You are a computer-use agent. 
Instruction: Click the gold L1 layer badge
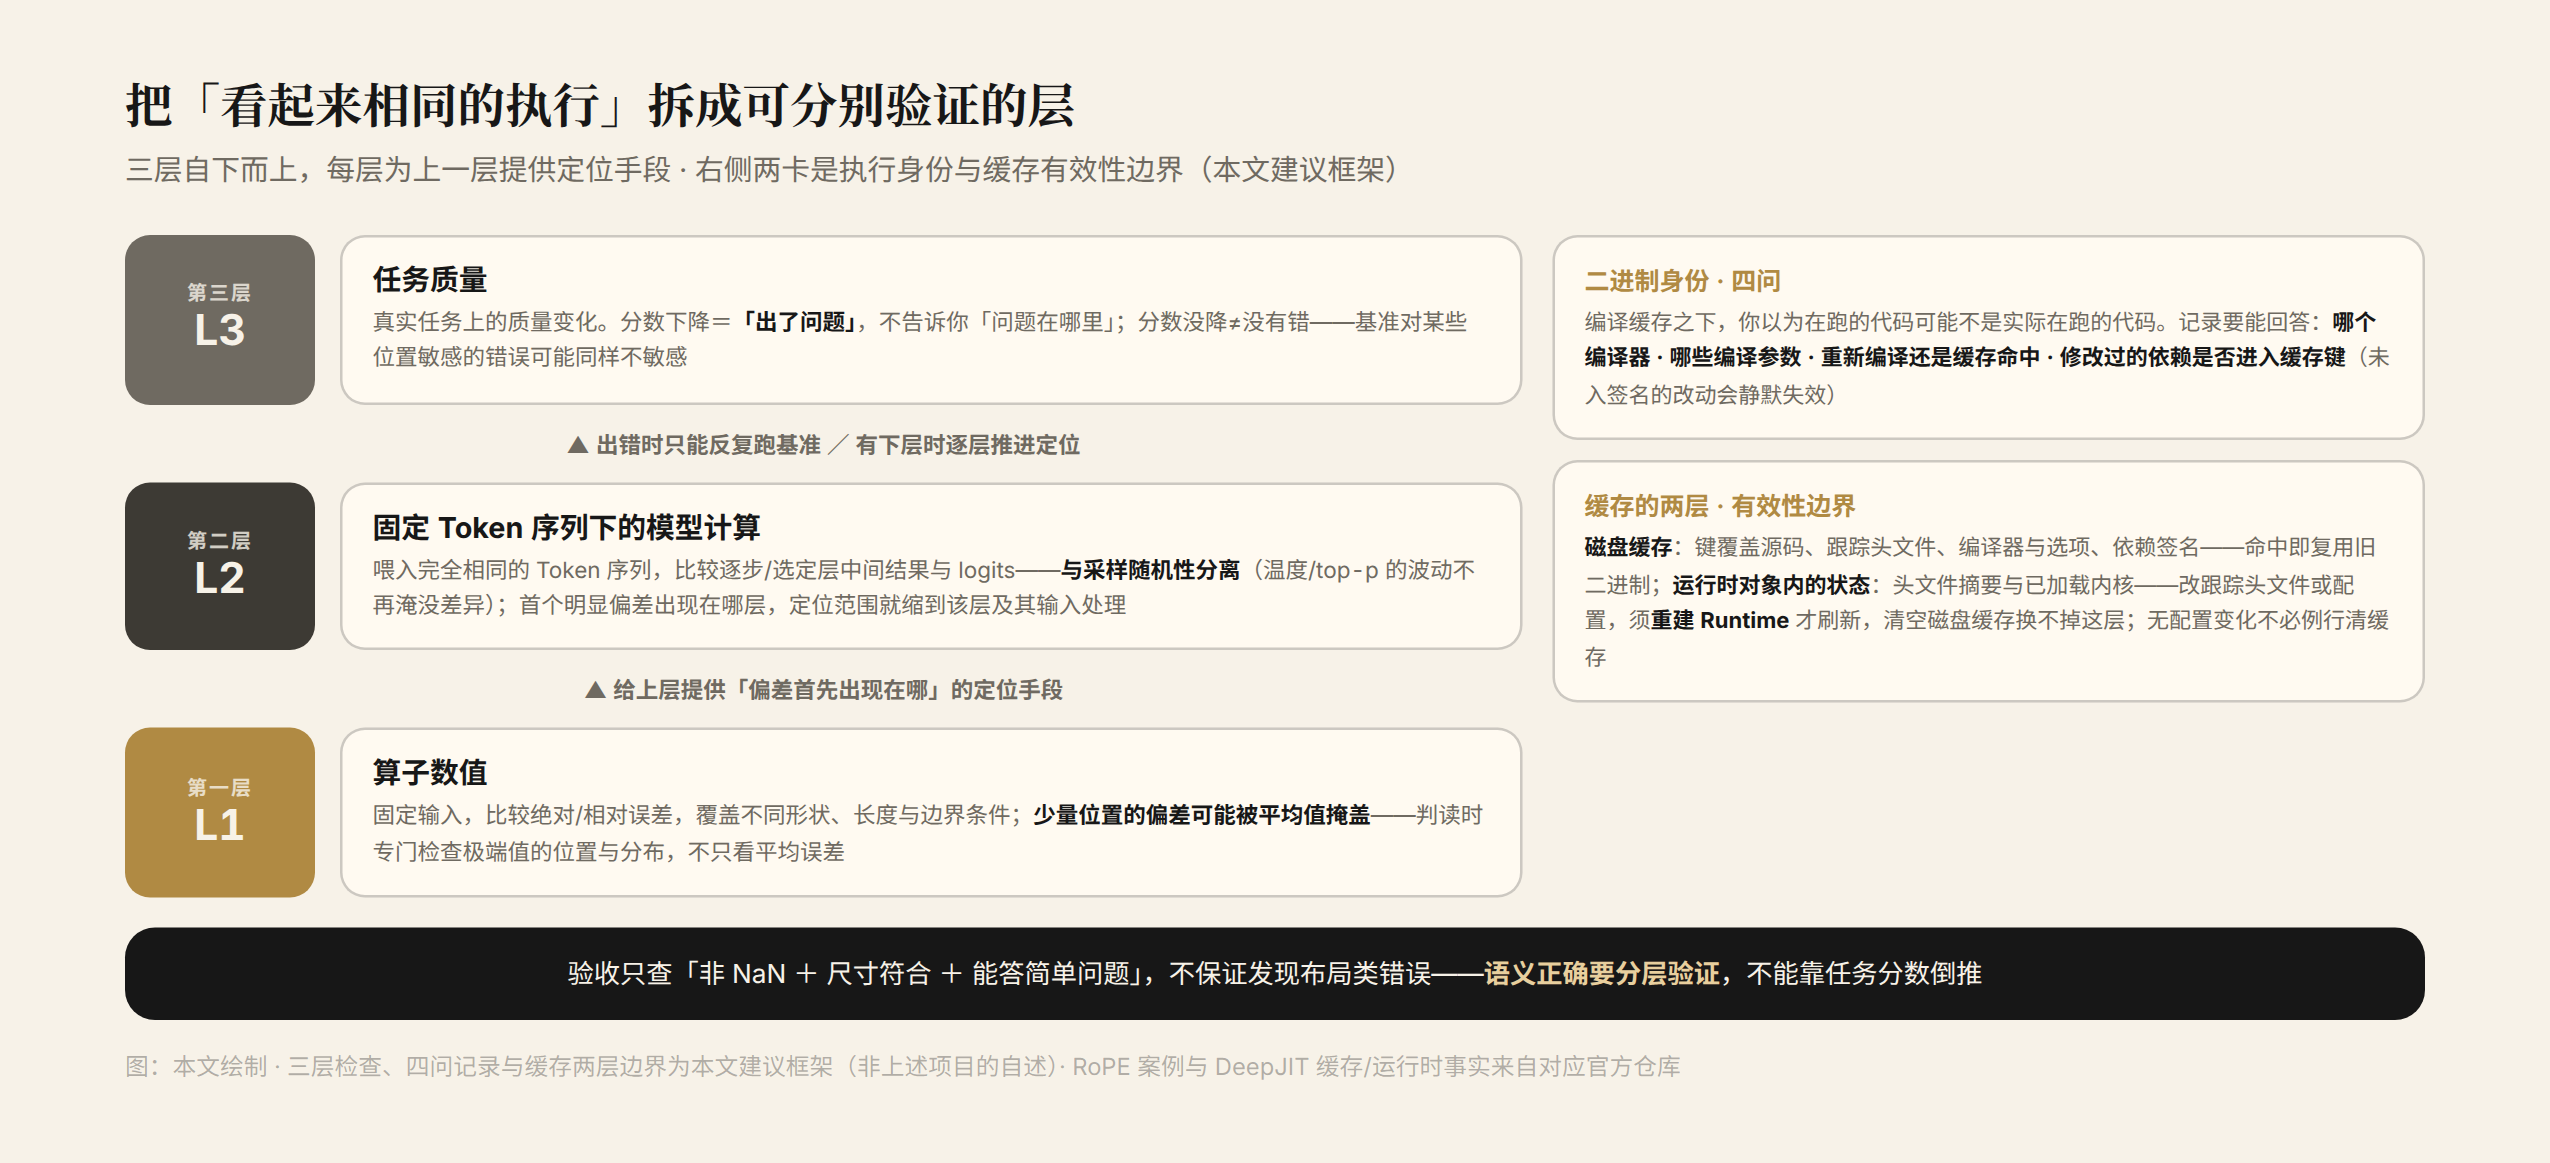pyautogui.click(x=220, y=812)
